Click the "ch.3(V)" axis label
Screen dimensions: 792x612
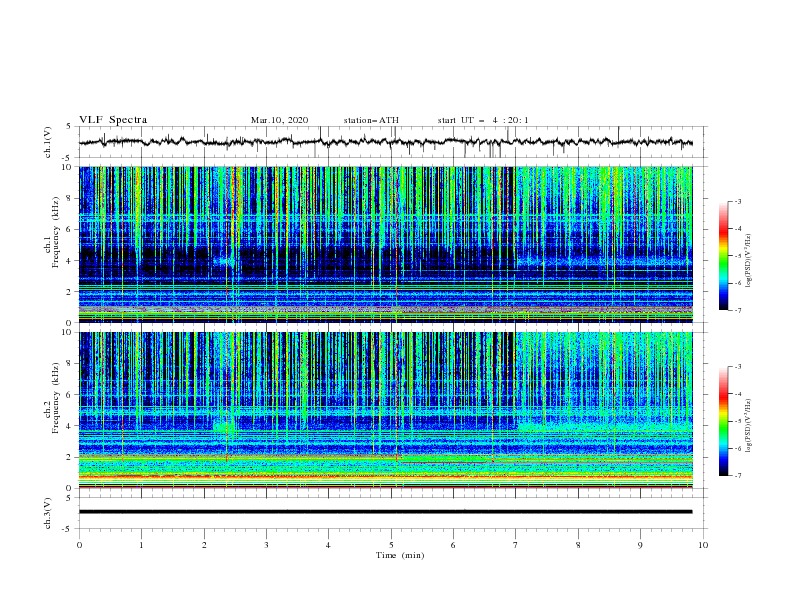[48, 513]
